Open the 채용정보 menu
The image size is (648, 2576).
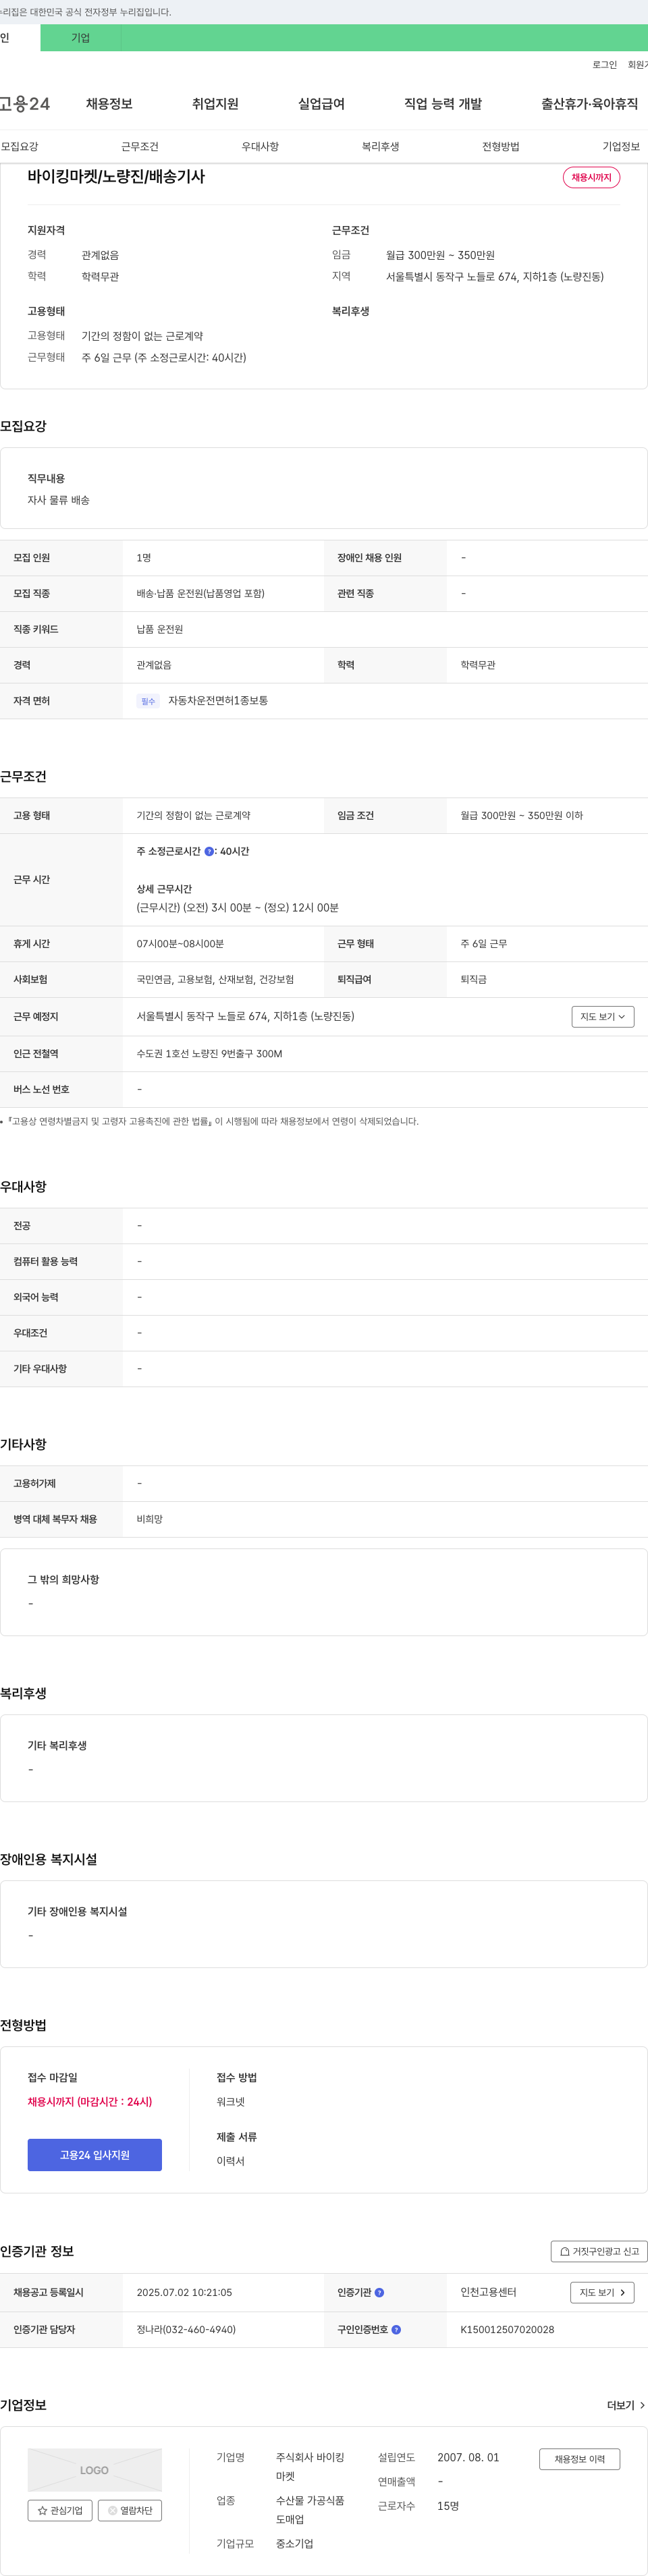point(109,104)
